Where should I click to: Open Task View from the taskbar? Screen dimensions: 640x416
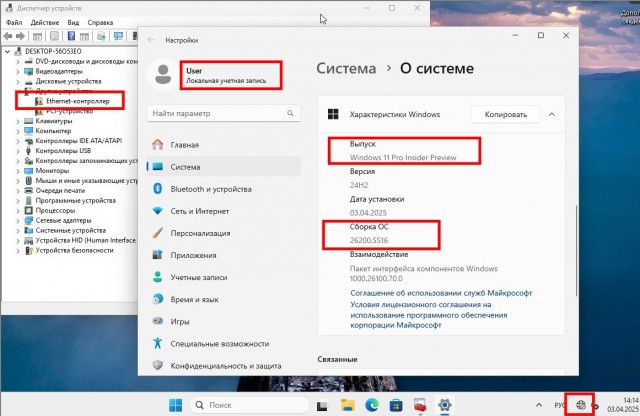click(x=322, y=406)
